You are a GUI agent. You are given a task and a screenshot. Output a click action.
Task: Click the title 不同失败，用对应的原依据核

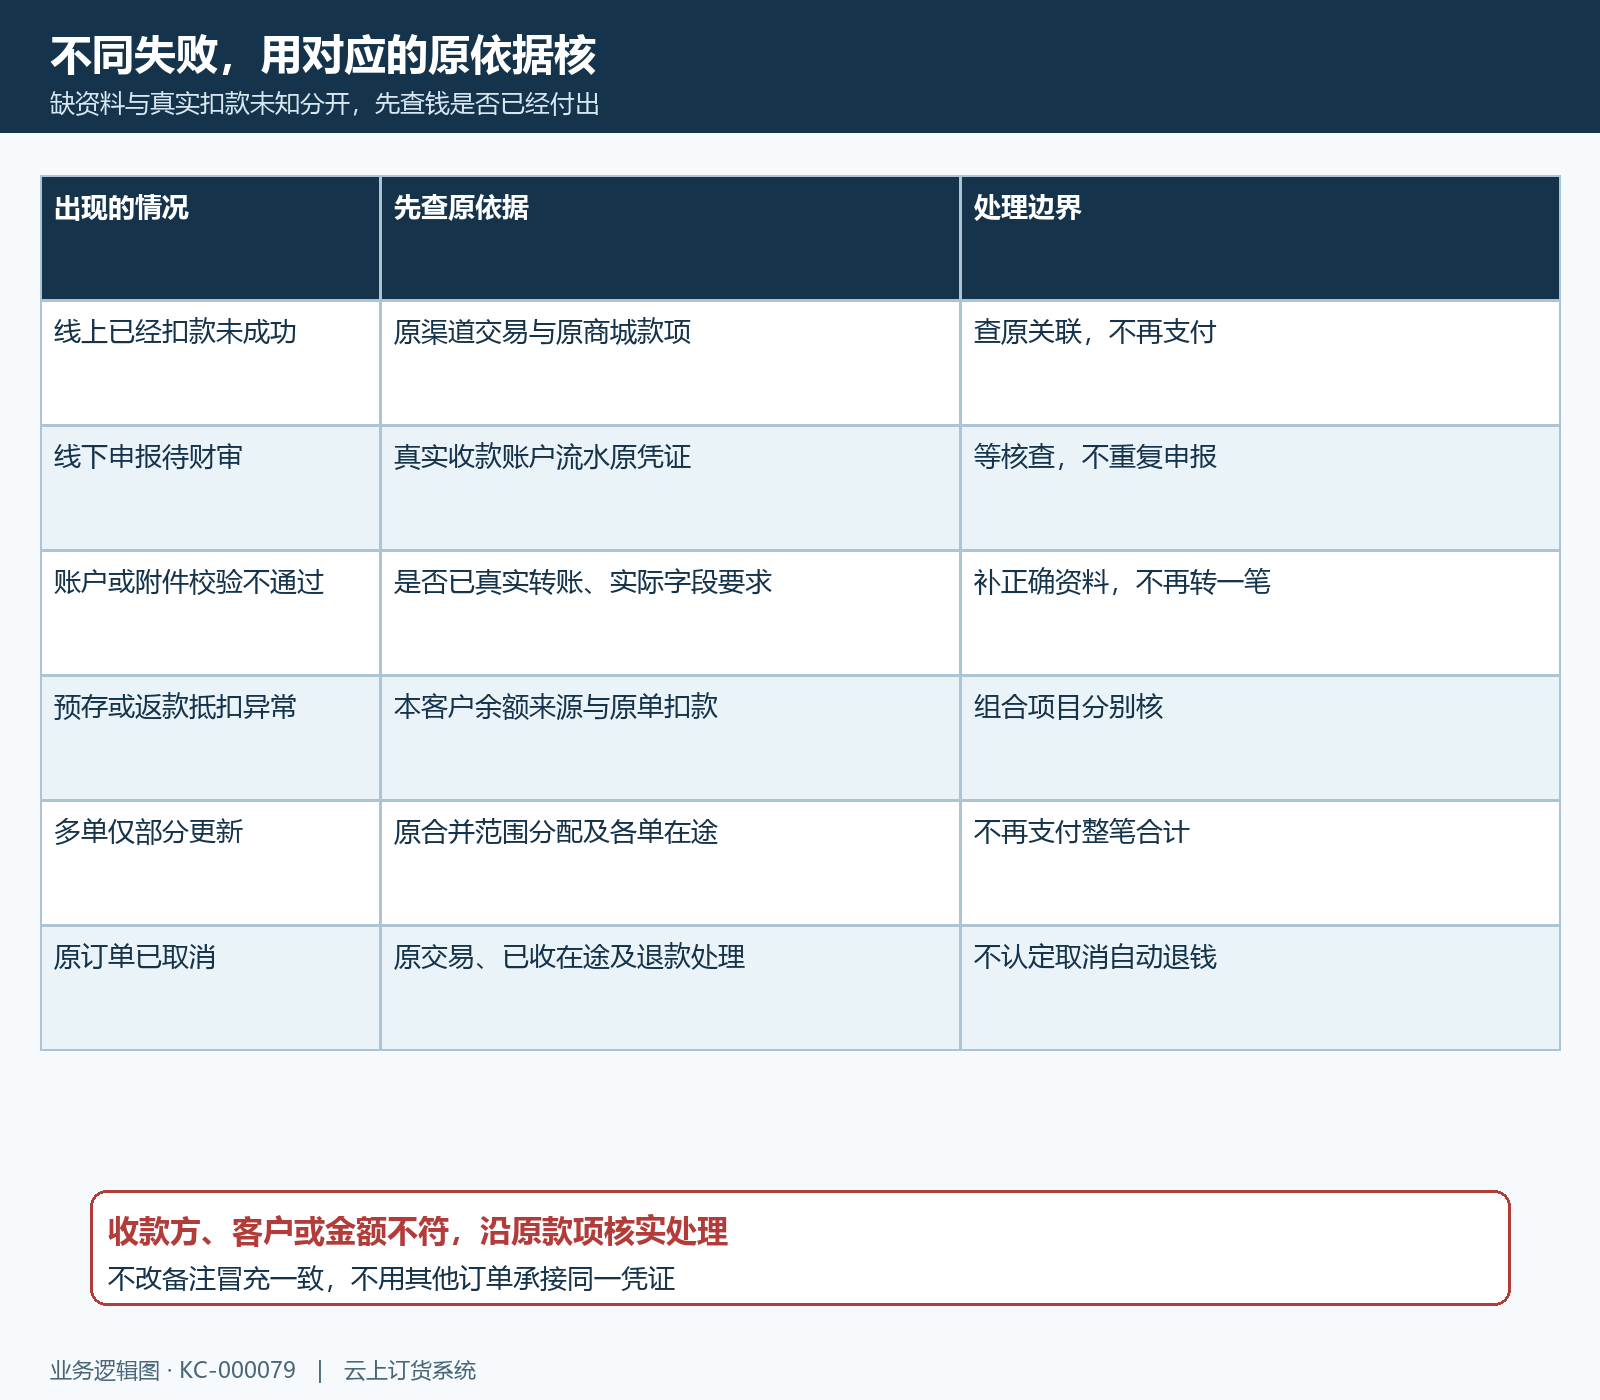pyautogui.click(x=323, y=55)
